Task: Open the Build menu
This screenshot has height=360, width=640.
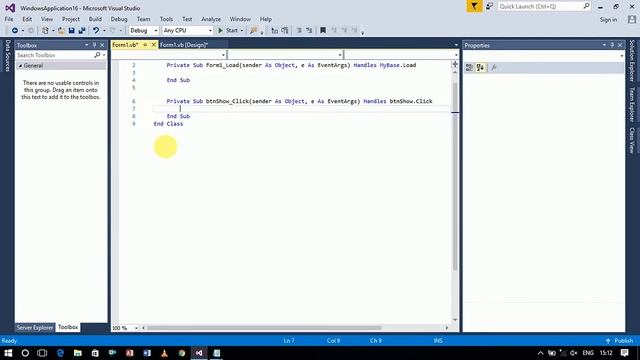Action: coord(95,19)
